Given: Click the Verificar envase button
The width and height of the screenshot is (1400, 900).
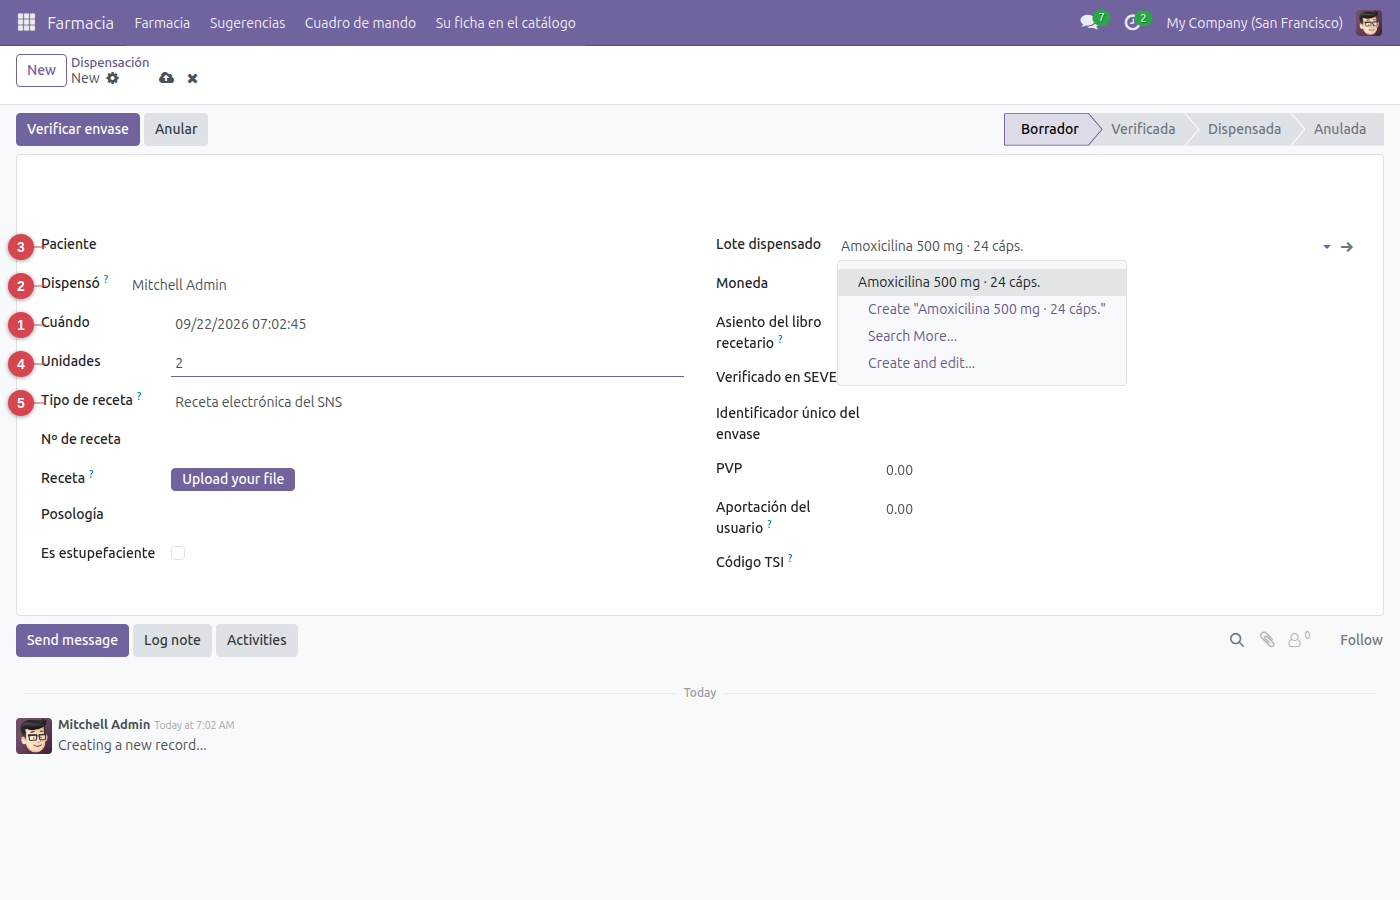Looking at the screenshot, I should pos(78,129).
